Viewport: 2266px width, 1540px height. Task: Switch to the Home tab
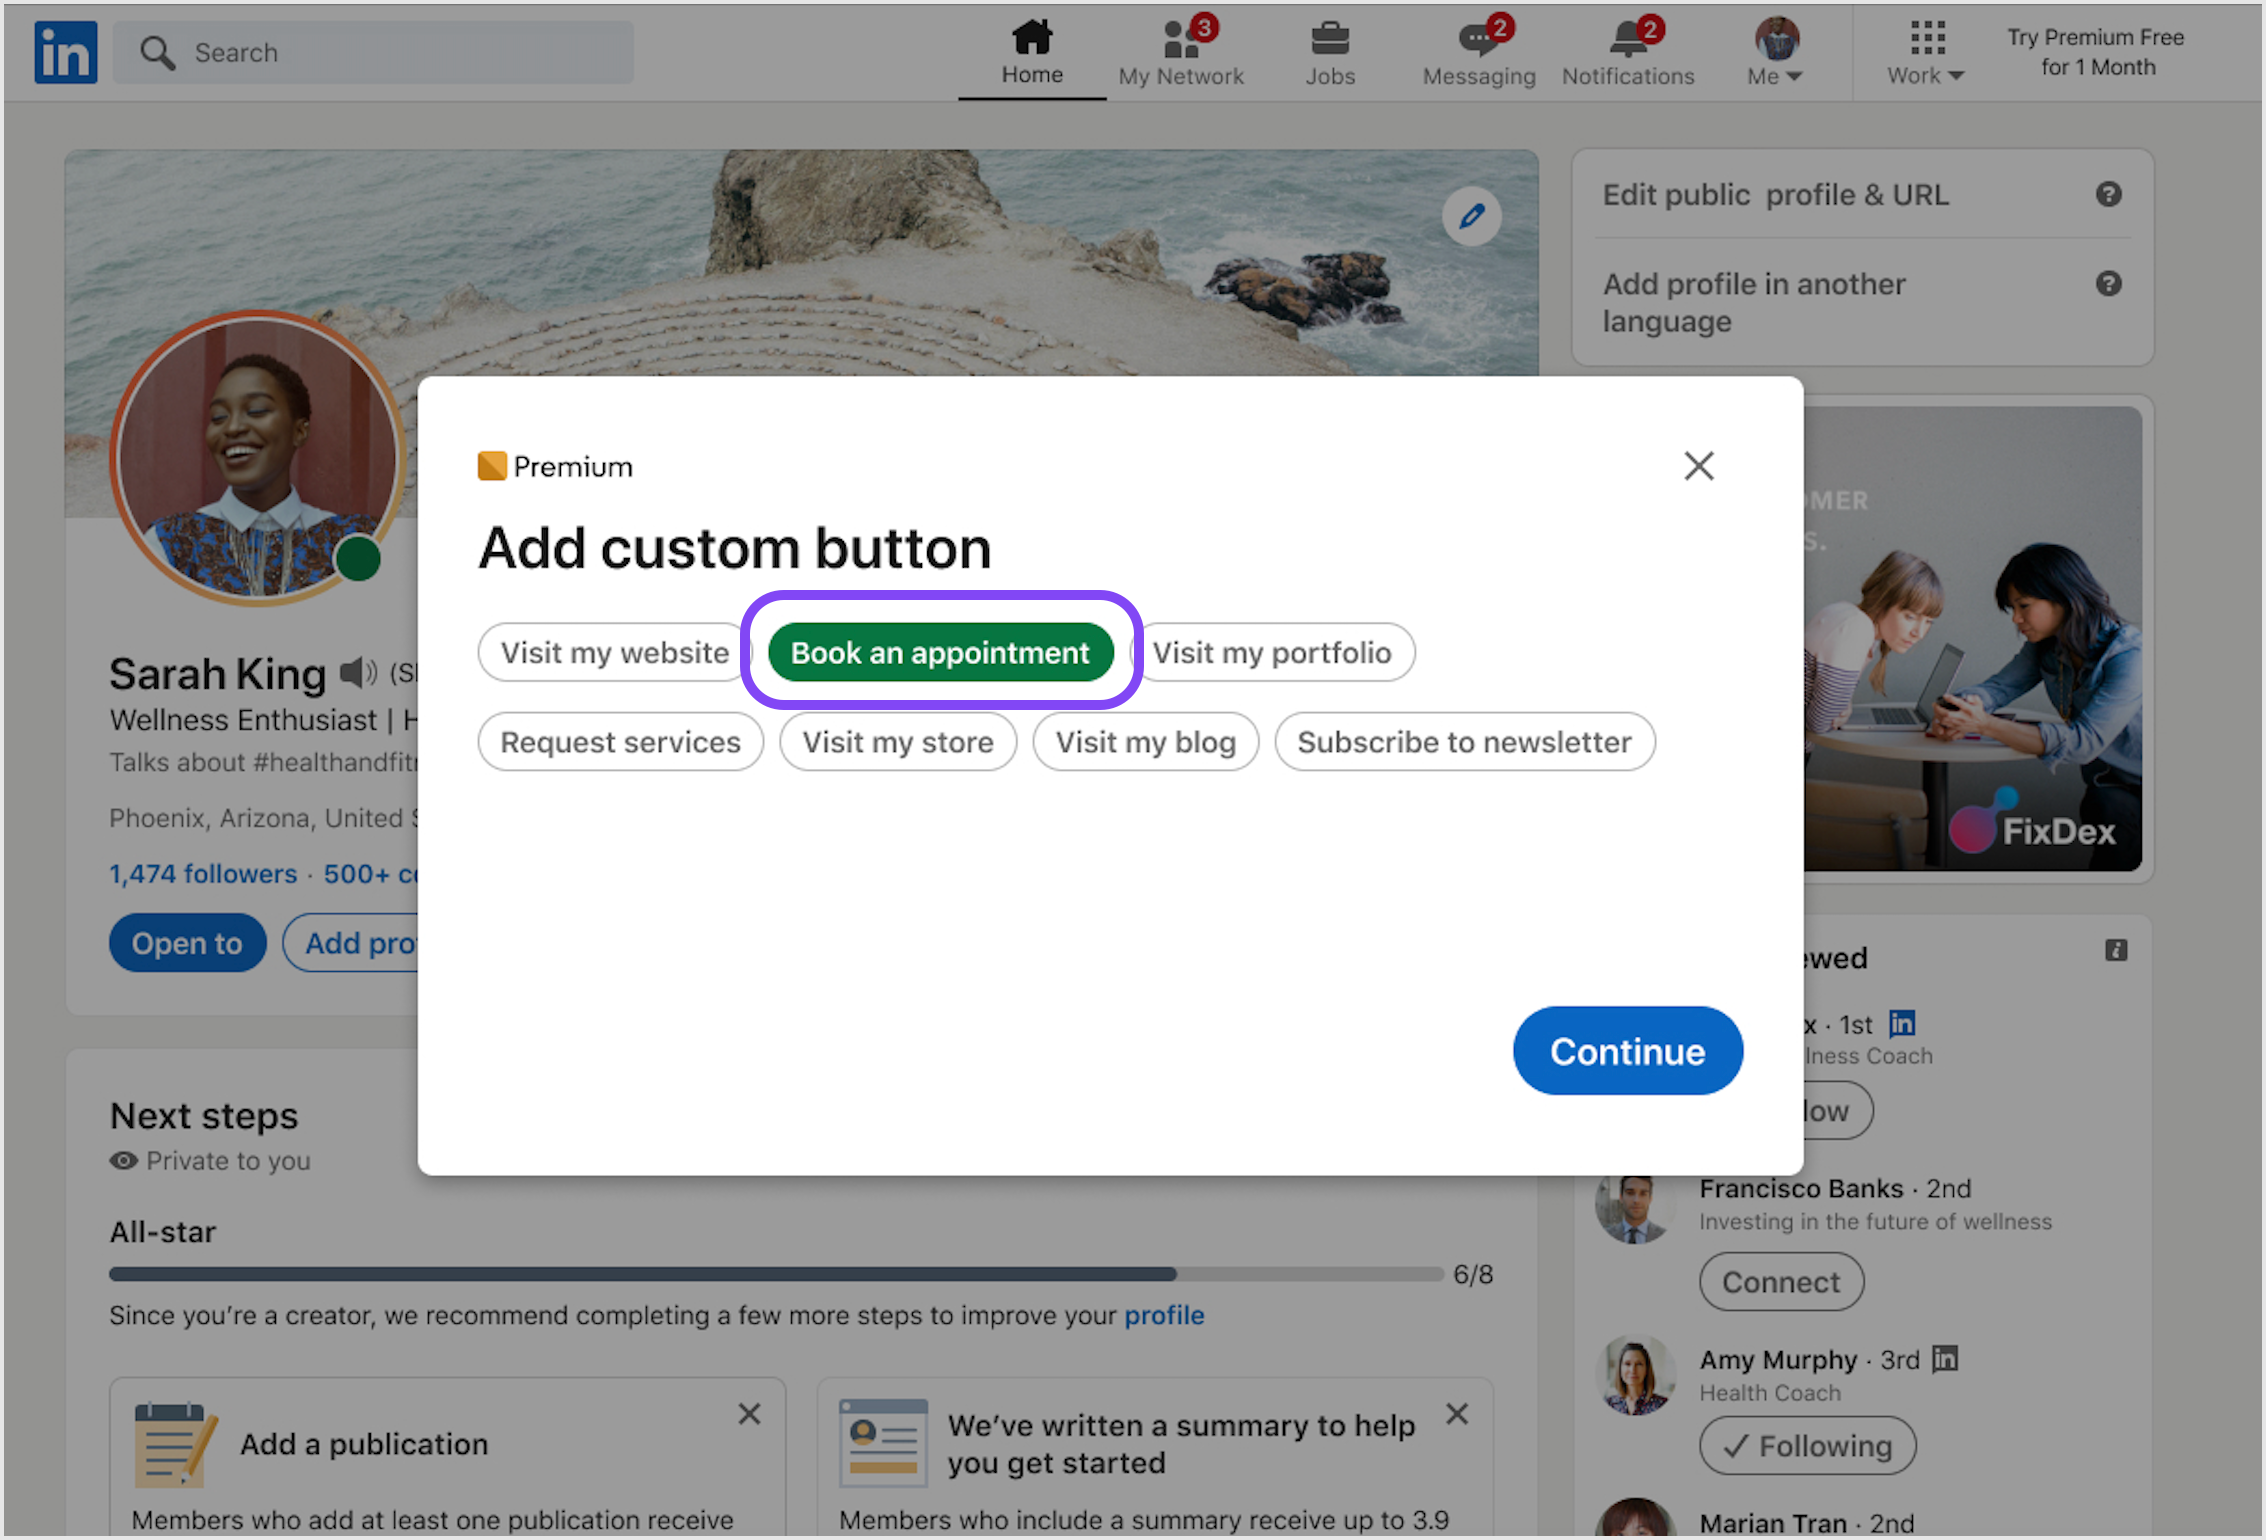pos(1031,50)
